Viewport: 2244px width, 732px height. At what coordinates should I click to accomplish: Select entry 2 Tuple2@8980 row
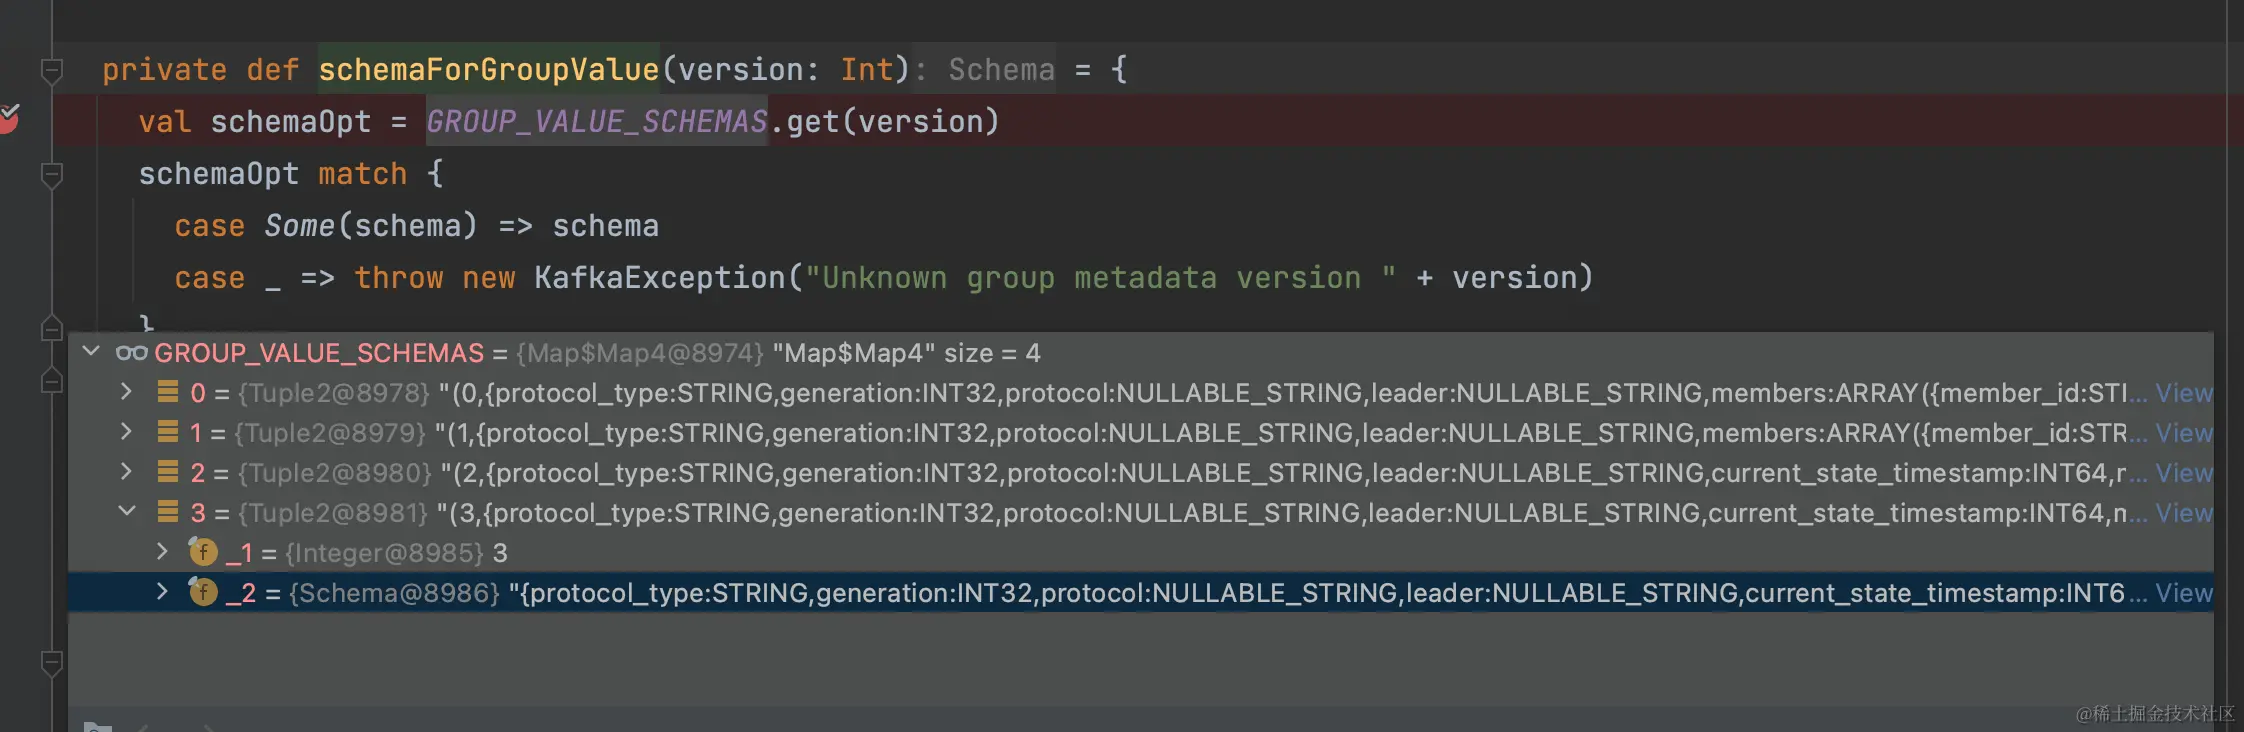click(1140, 473)
